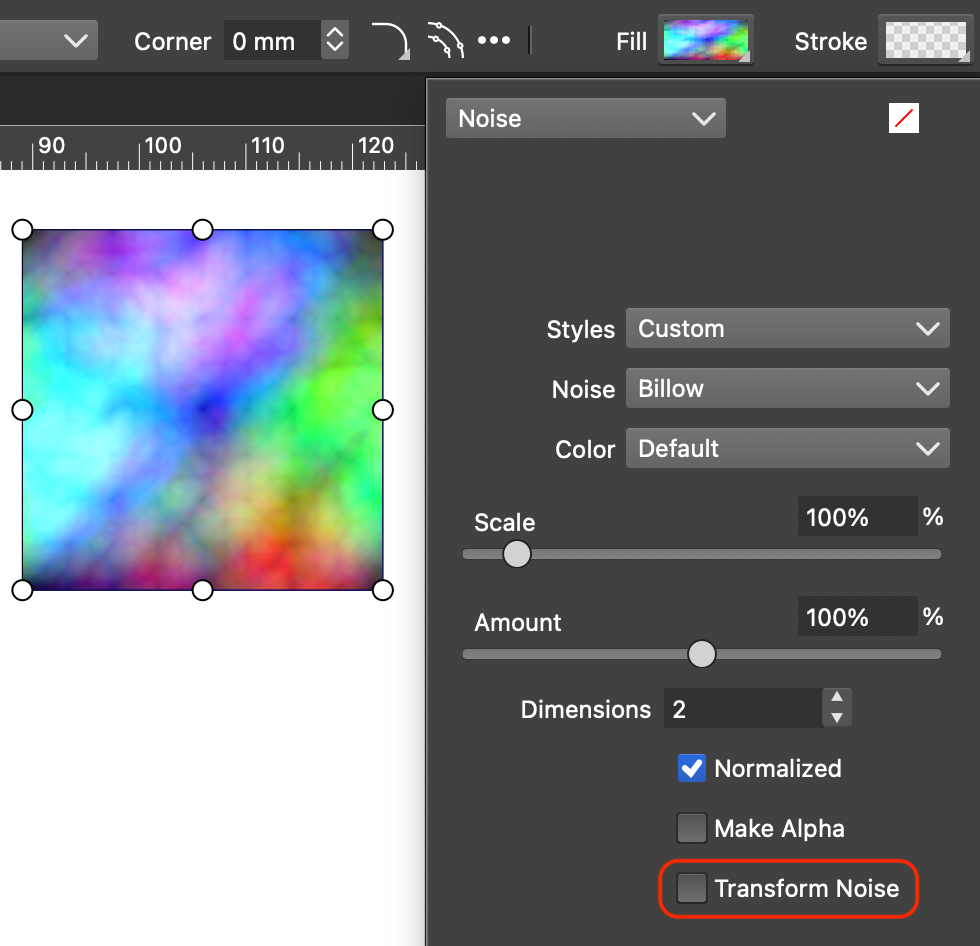Click the top-left selection handle
The image size is (980, 946).
[x=22, y=230]
